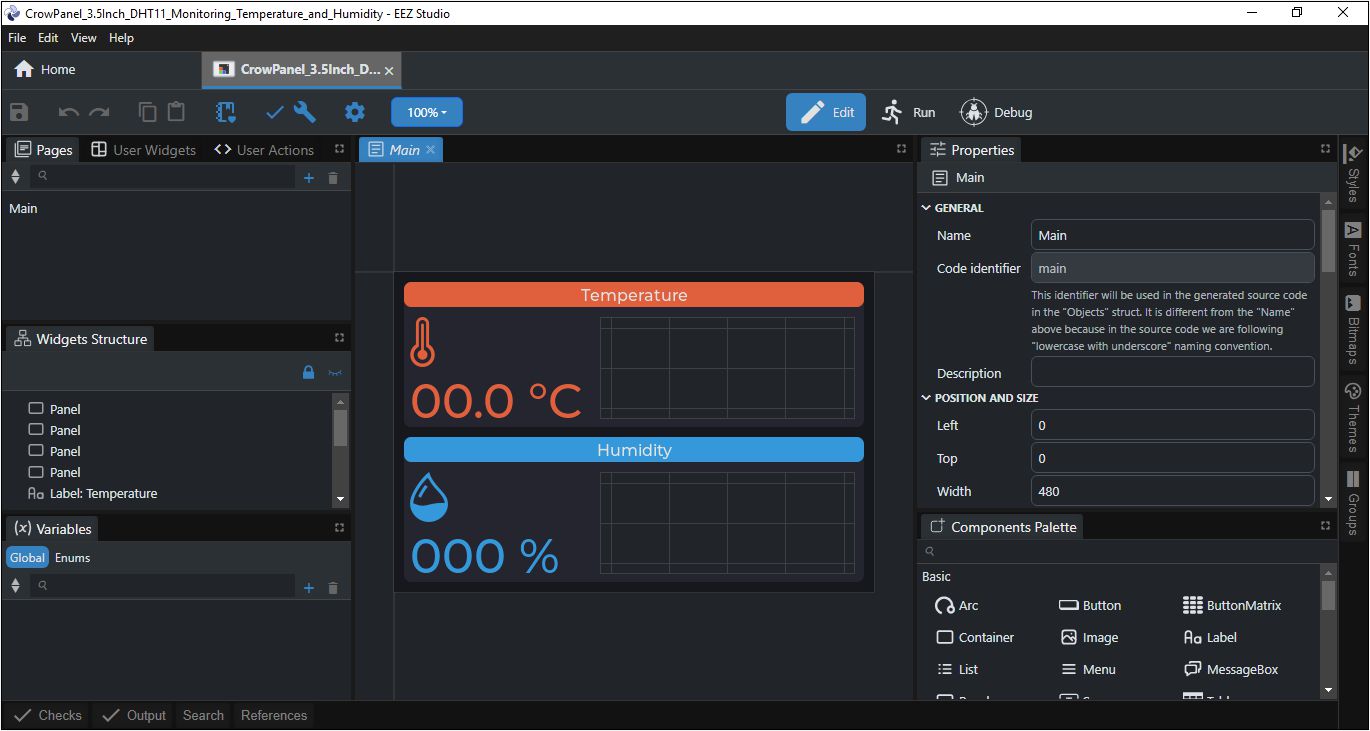1370x731 pixels.
Task: Click the Build wrench icon
Action: (x=305, y=112)
